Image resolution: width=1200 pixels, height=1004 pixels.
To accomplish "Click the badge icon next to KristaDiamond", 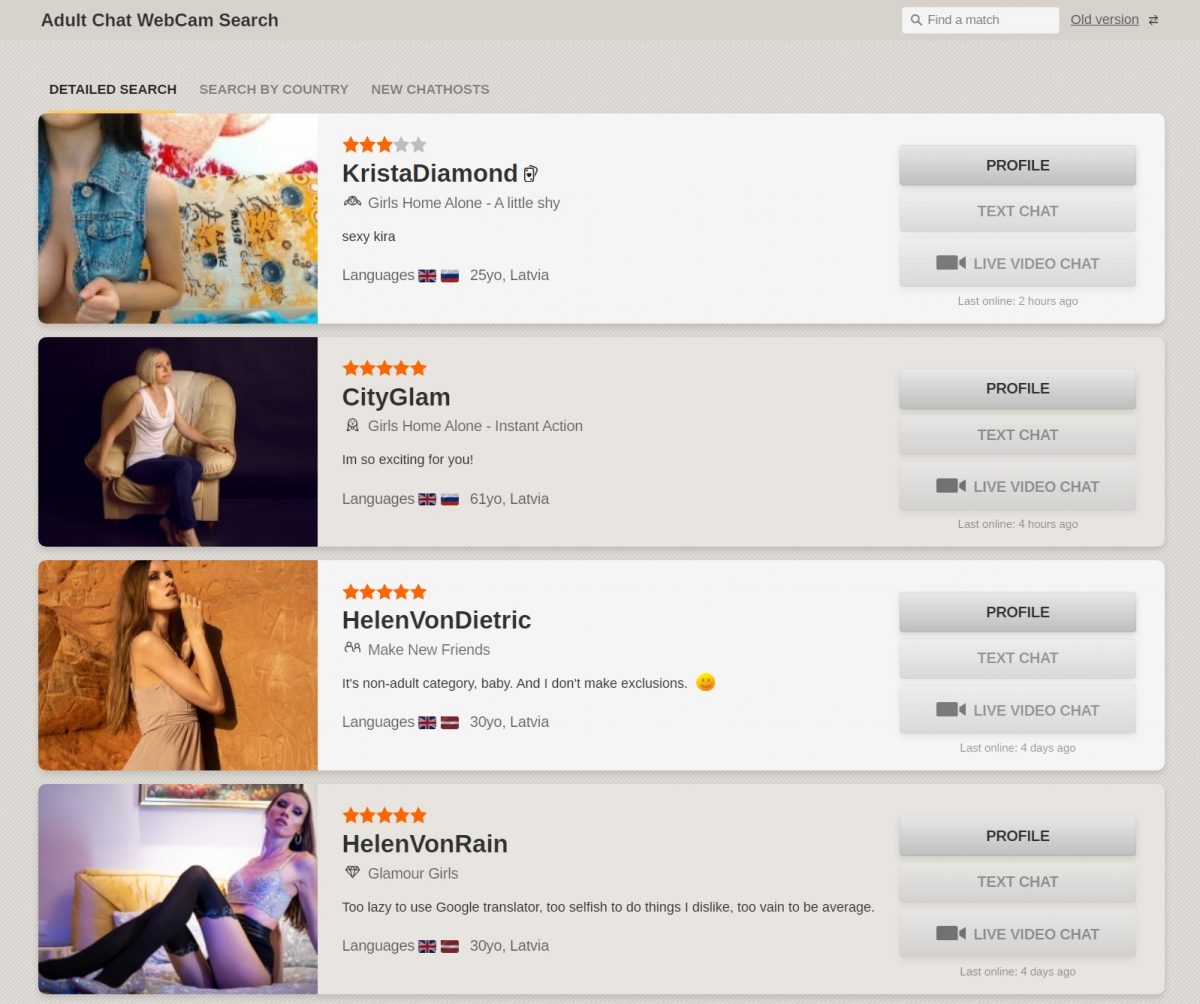I will (531, 173).
